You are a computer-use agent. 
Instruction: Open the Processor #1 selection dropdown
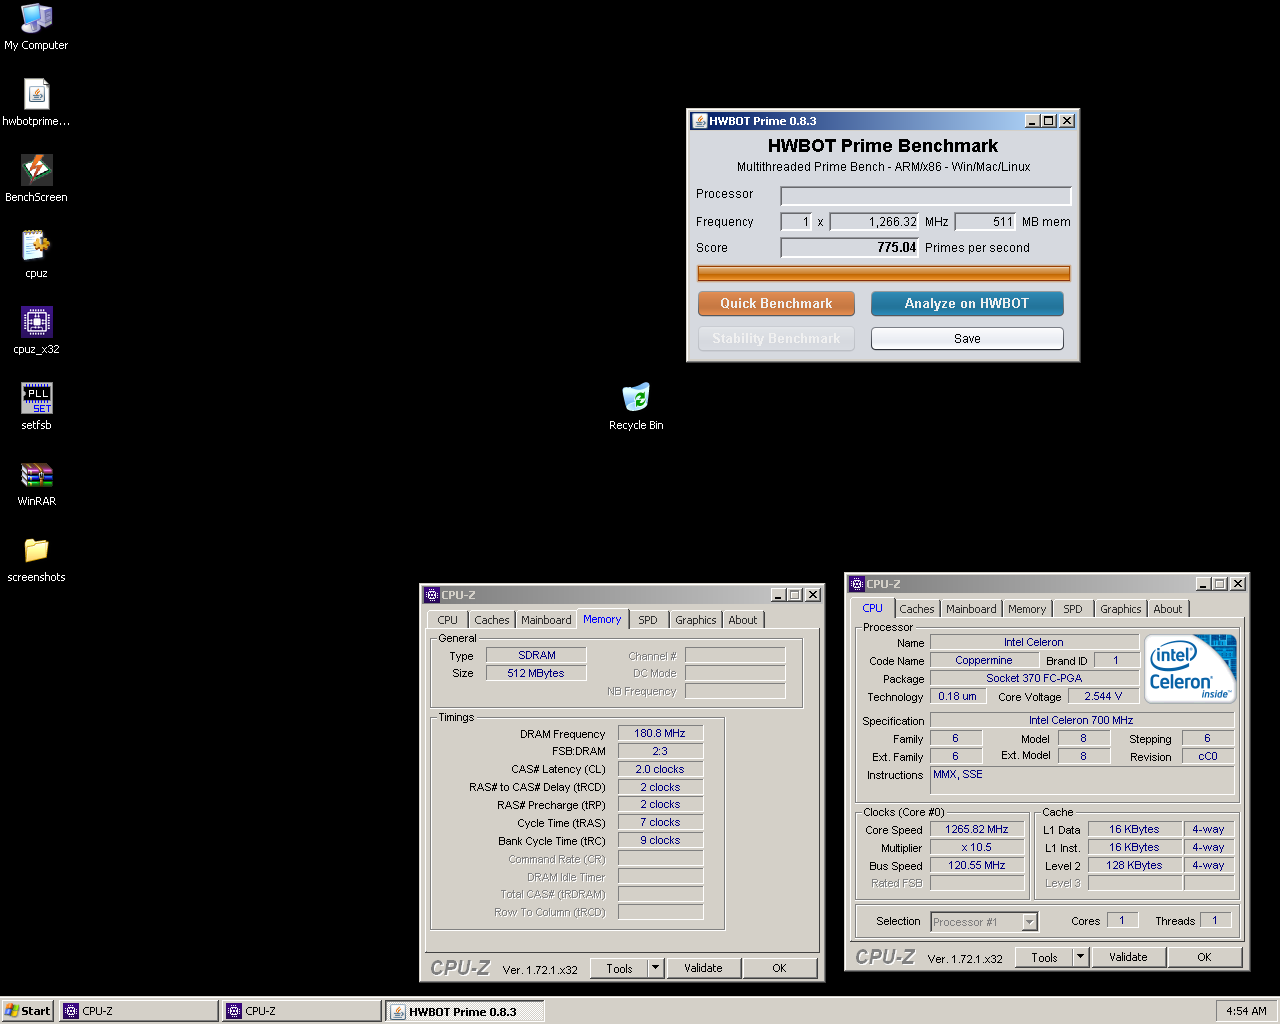[984, 922]
